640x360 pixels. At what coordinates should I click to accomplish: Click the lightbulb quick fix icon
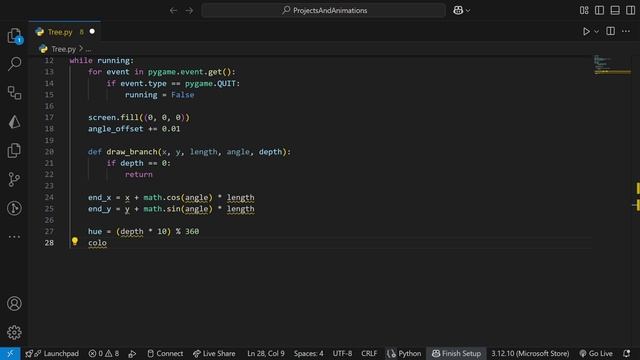[x=75, y=242]
